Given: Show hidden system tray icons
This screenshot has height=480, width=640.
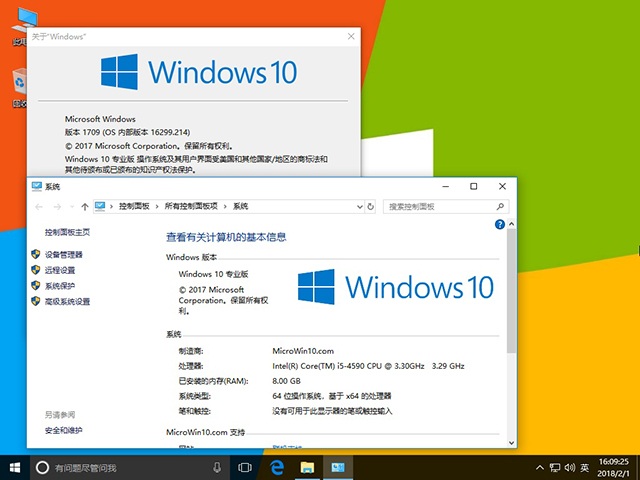Looking at the screenshot, I should [x=540, y=468].
